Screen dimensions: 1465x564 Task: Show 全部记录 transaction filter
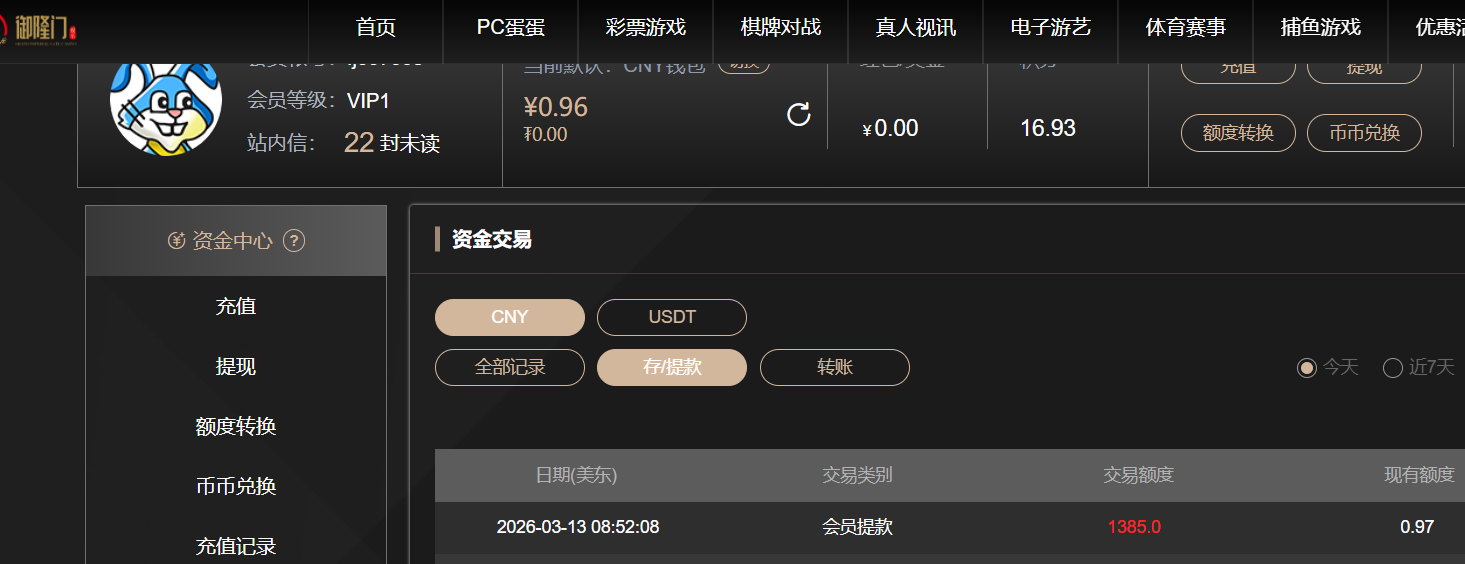(x=510, y=368)
